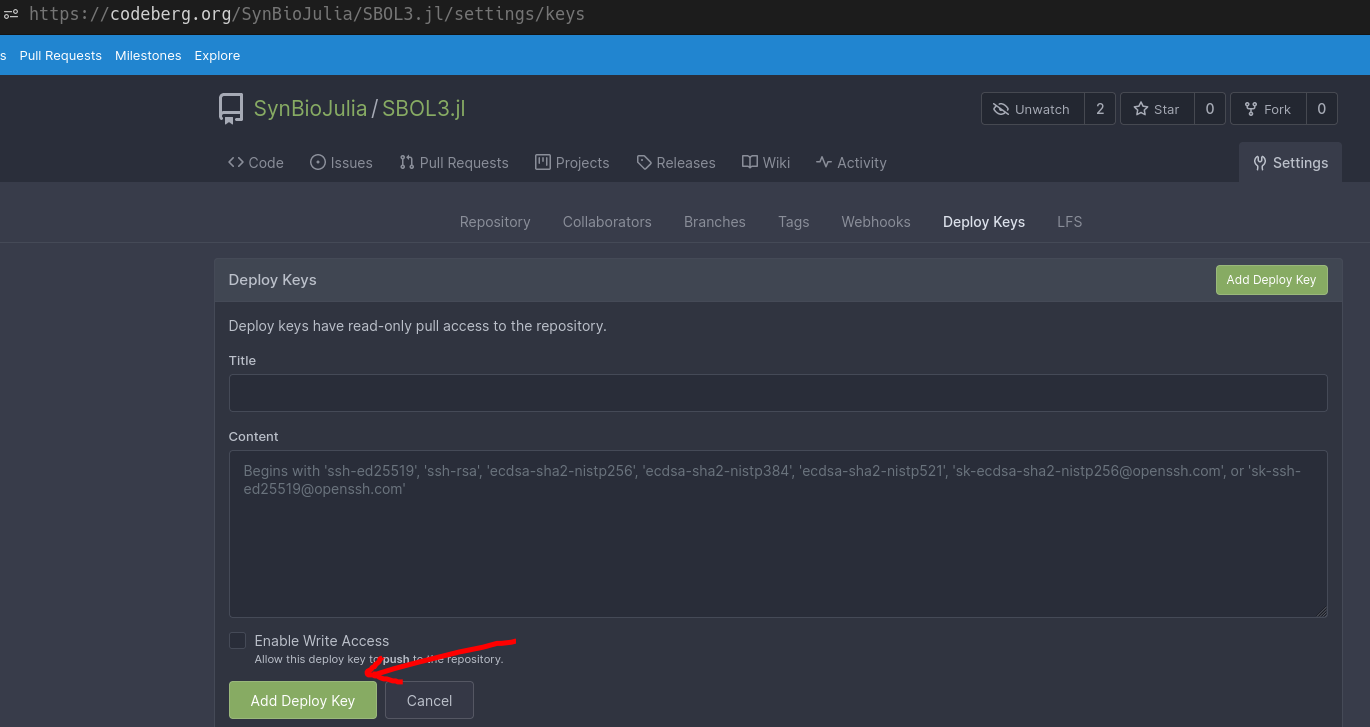Click the eye icon on the Unwatch button
Image resolution: width=1370 pixels, height=727 pixels.
[1001, 108]
